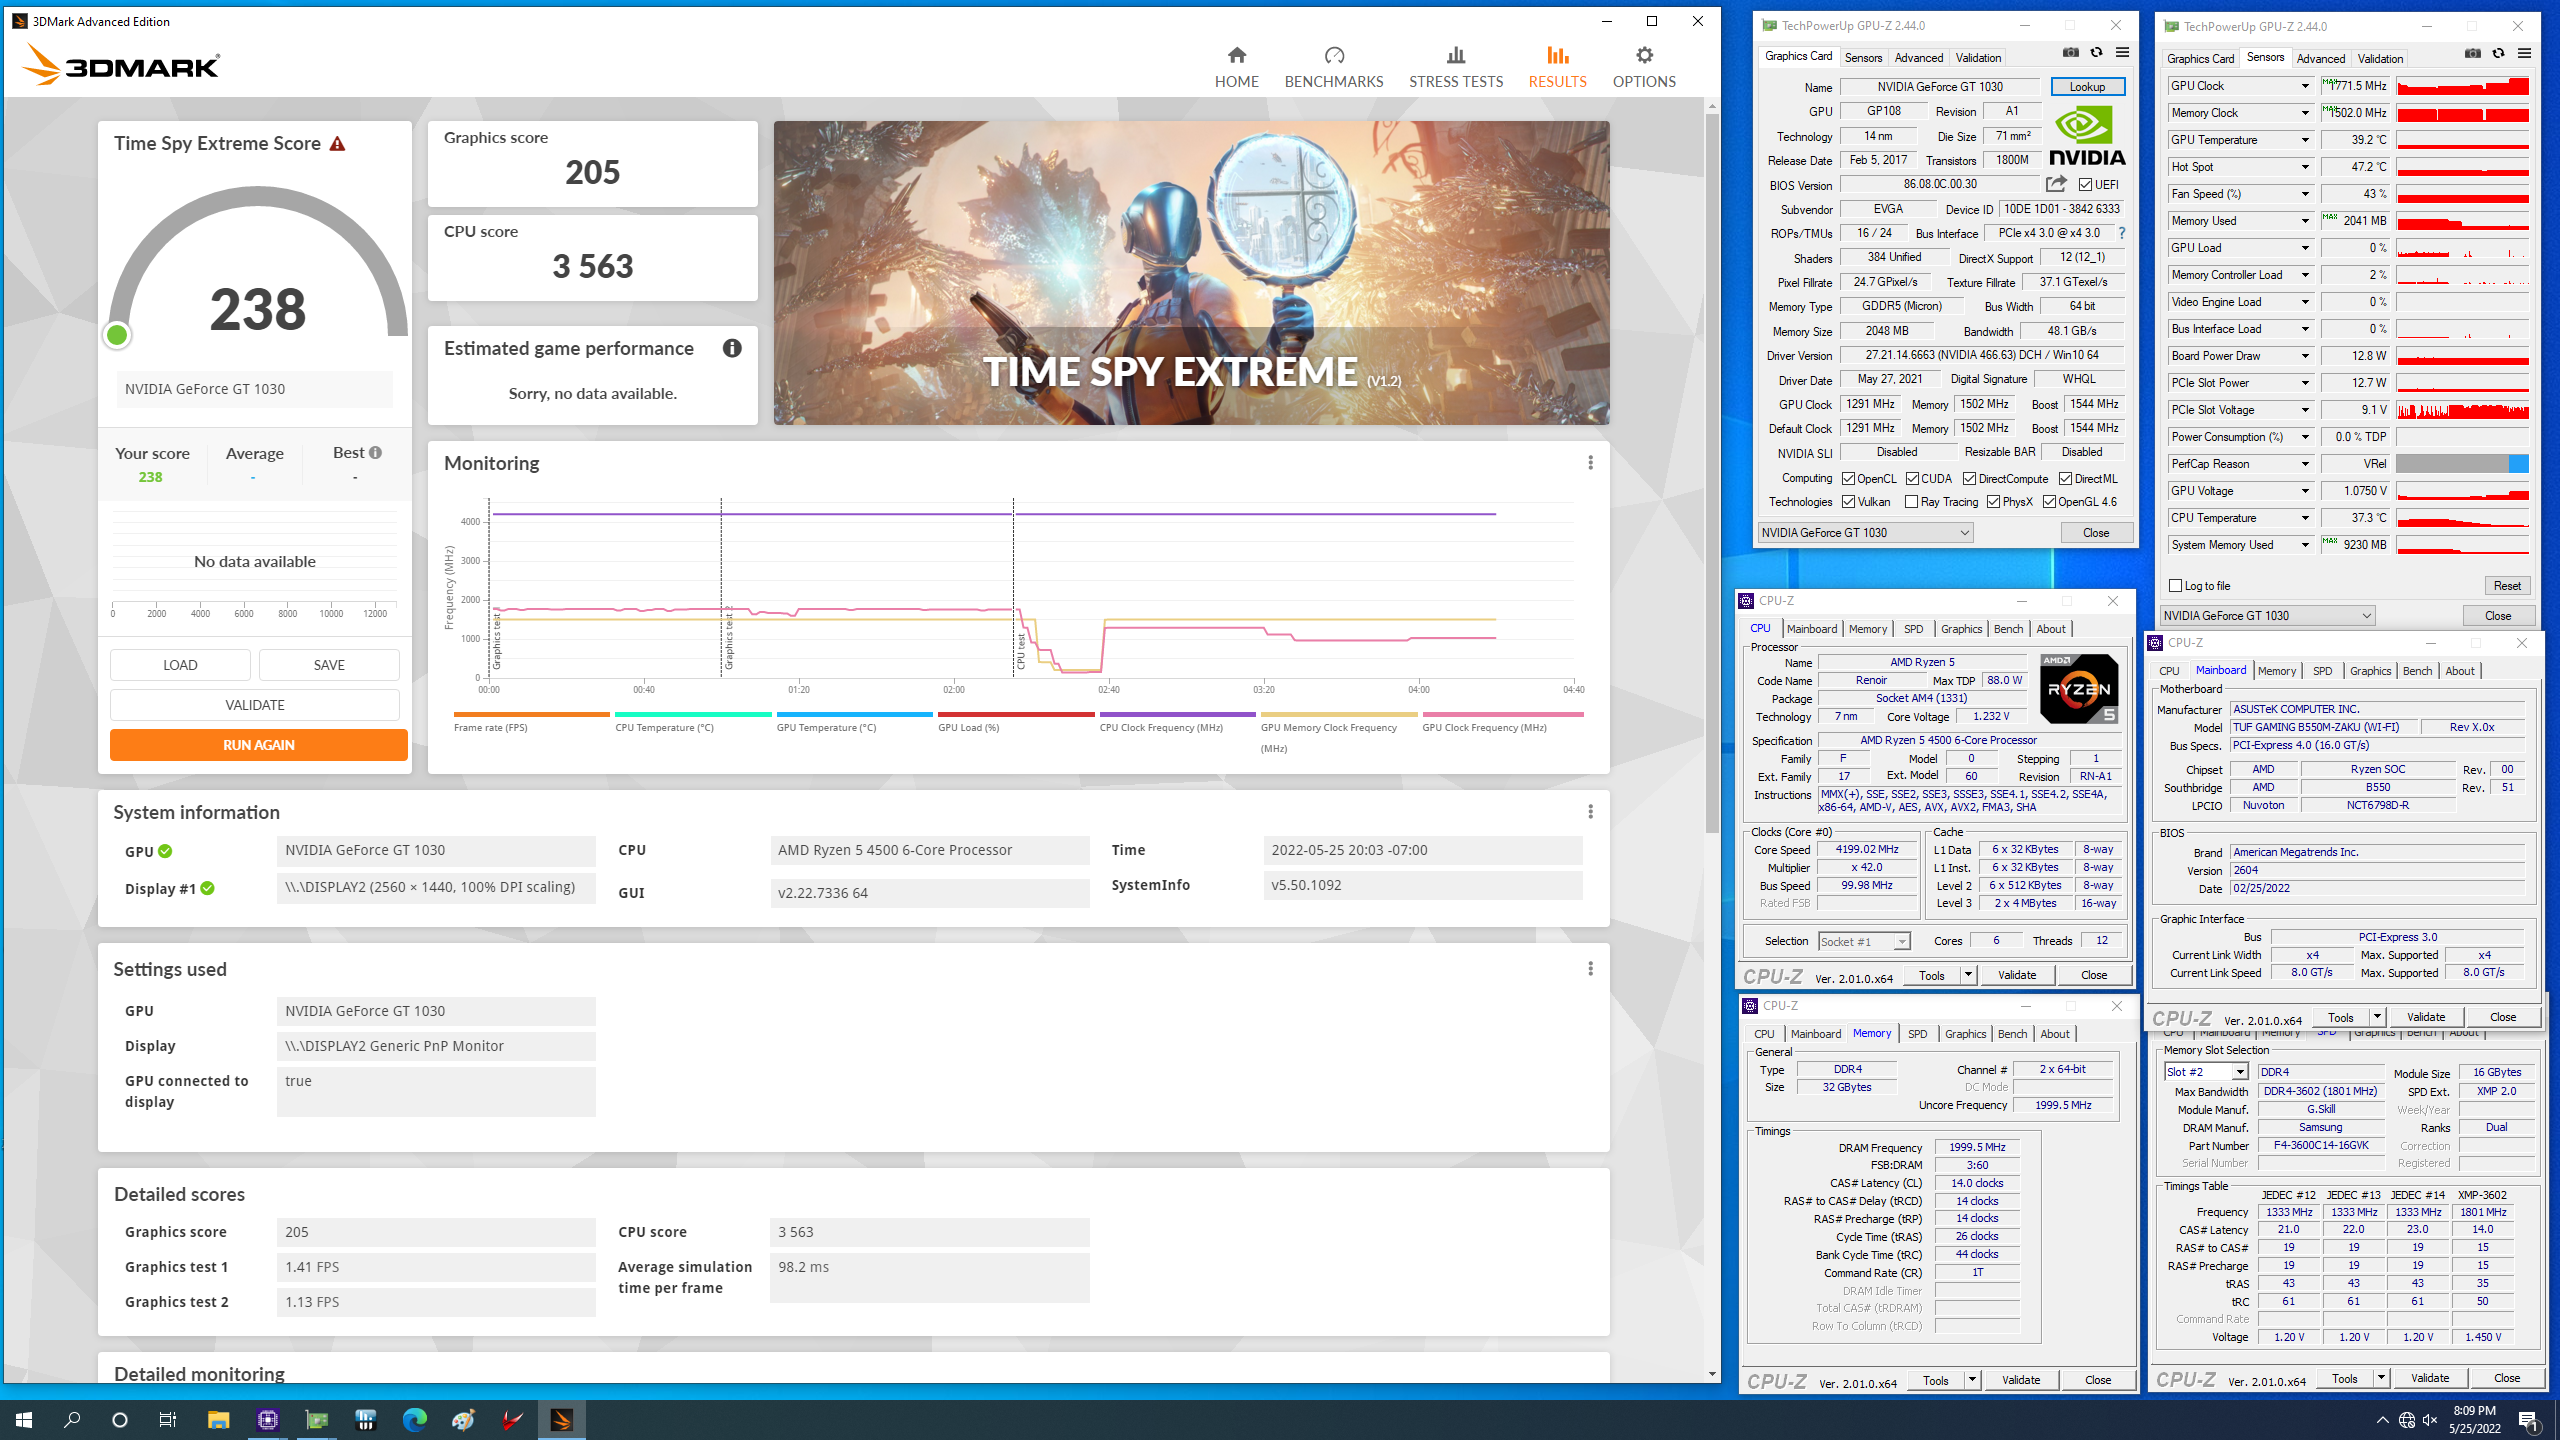The width and height of the screenshot is (2560, 1440).
Task: Click Best score info icon
Action: coord(376,453)
